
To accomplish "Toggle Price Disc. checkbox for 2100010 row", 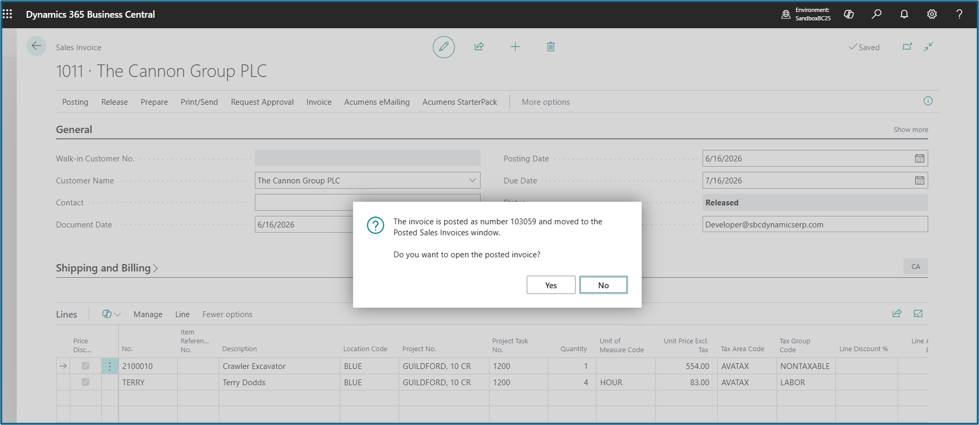I will tap(86, 366).
